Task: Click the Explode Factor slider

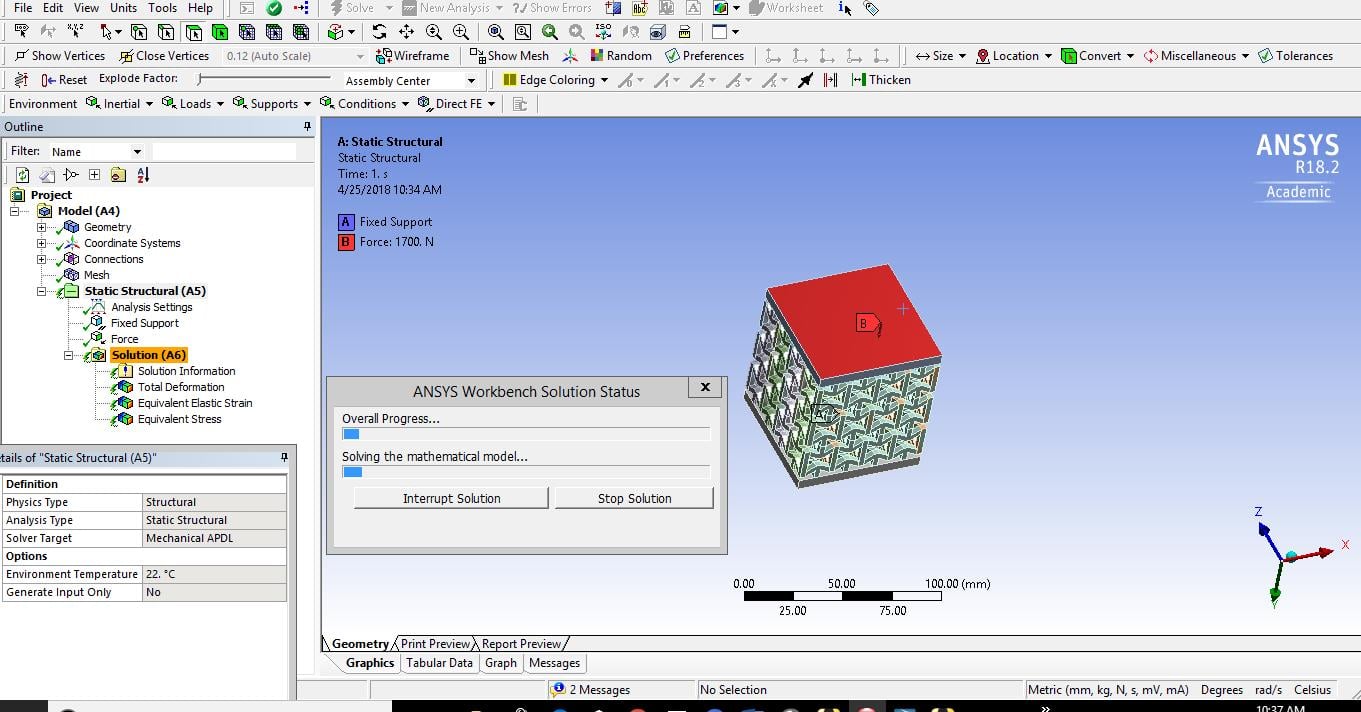Action: pyautogui.click(x=264, y=79)
